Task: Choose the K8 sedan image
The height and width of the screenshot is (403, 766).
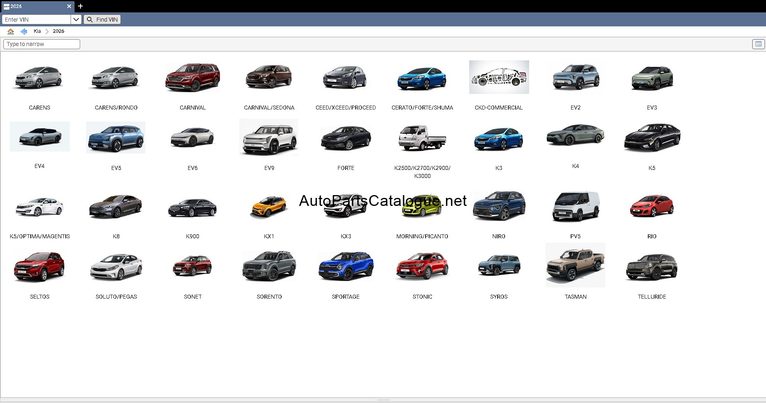Action: [115, 206]
